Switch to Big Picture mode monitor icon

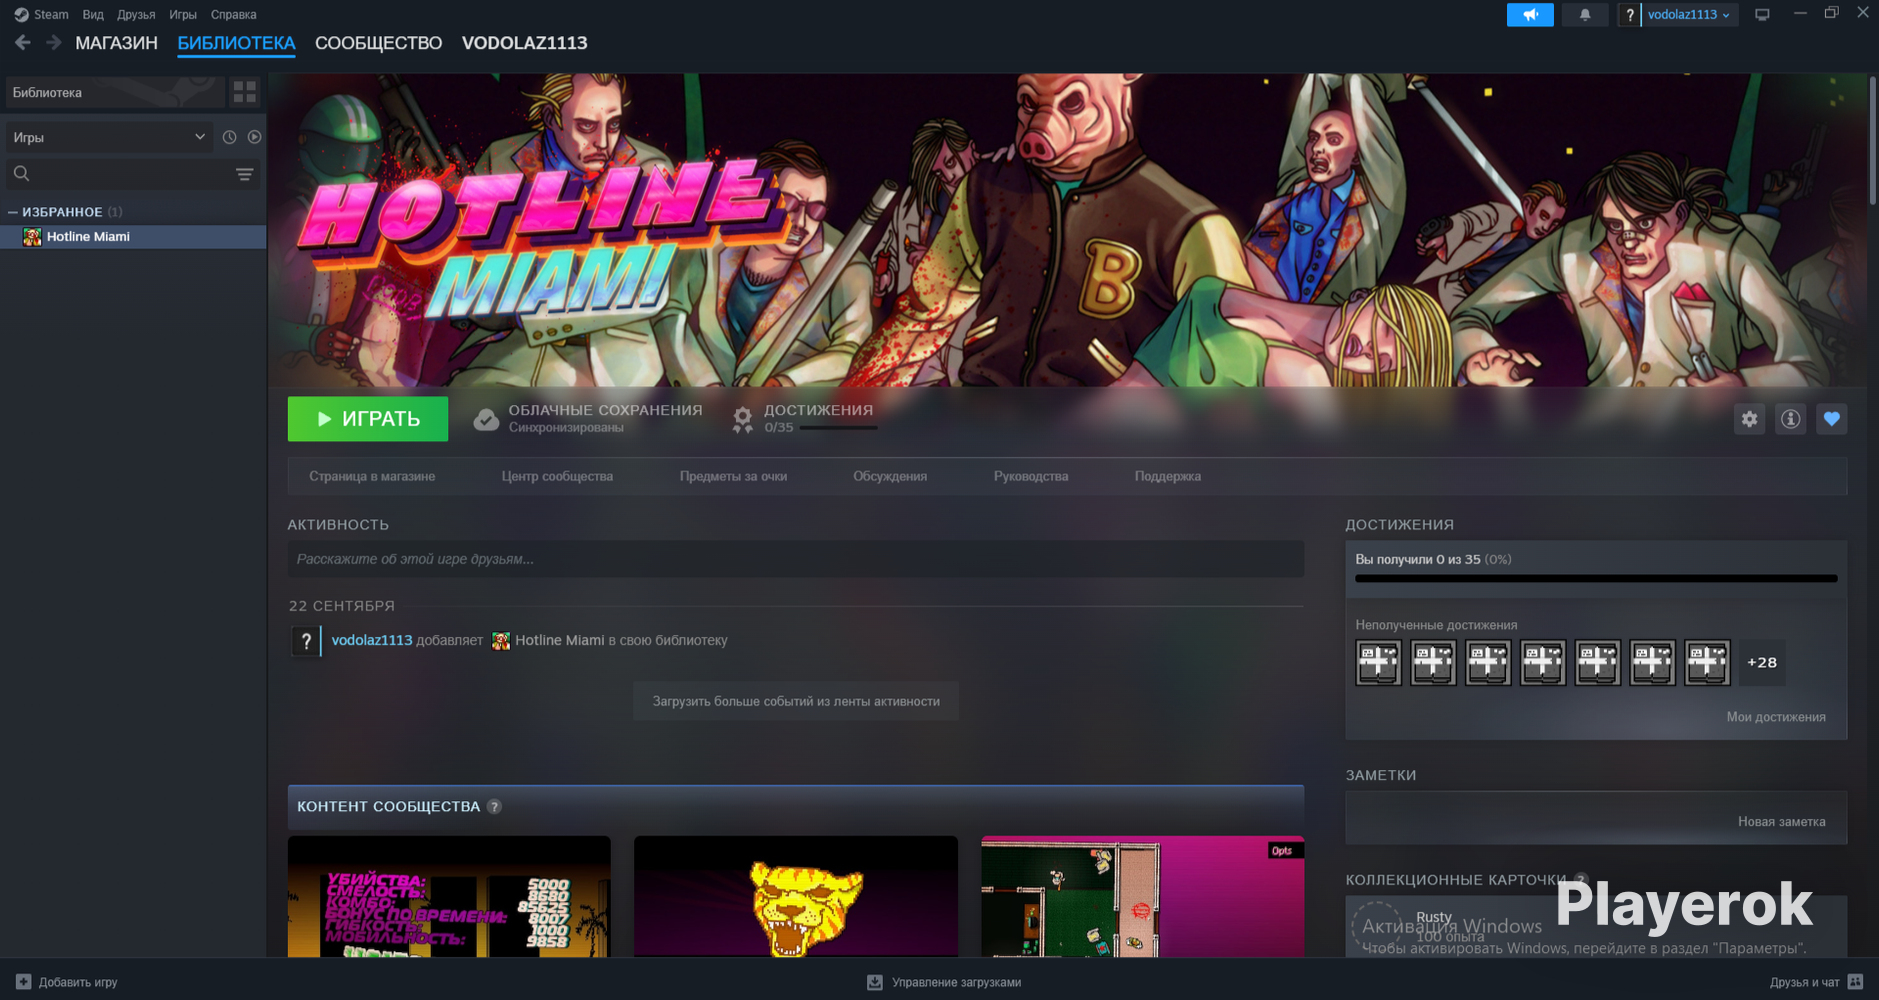tap(1762, 15)
